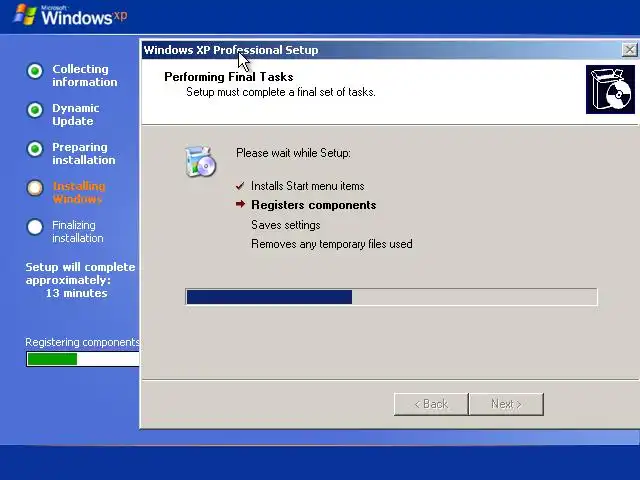Click the orange 'Installing Windows' label
This screenshot has height=480, width=640.
tap(79, 193)
